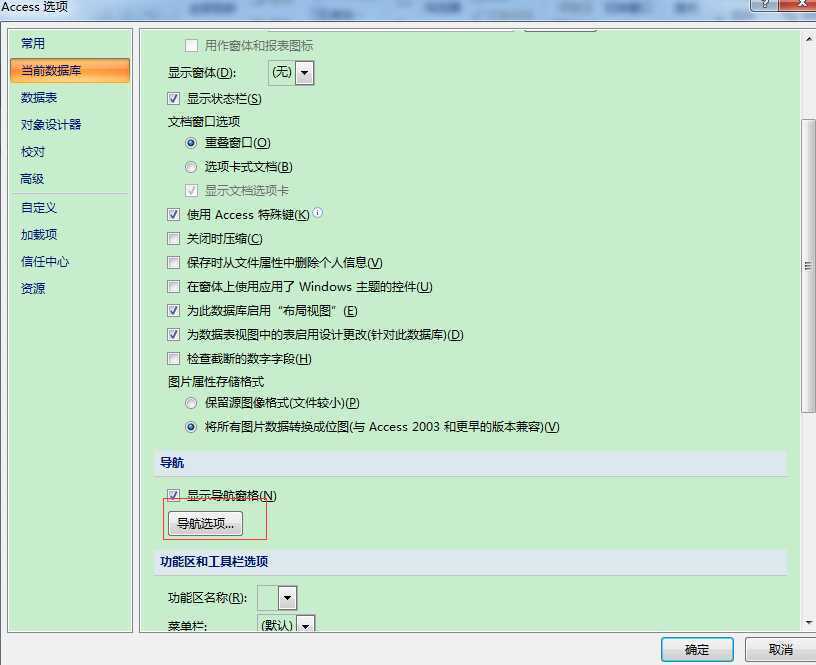Screen dimensions: 816x665
Task: Open the 资源 category
Action: click(33, 288)
